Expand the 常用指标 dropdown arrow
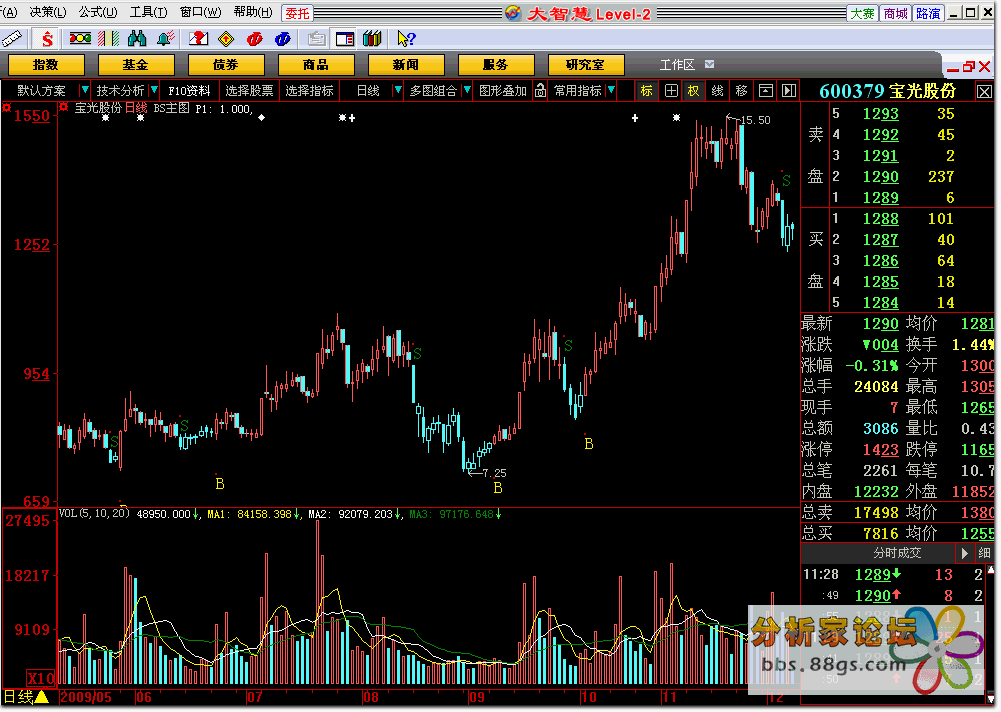1001x712 pixels. click(x=611, y=91)
